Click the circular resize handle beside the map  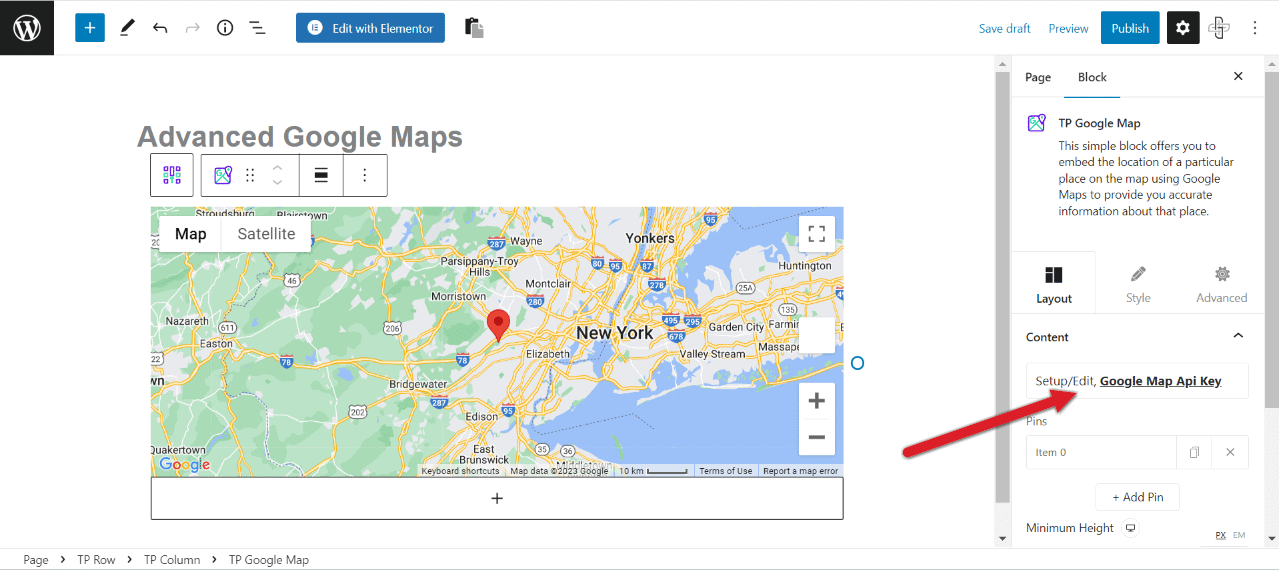tap(857, 363)
